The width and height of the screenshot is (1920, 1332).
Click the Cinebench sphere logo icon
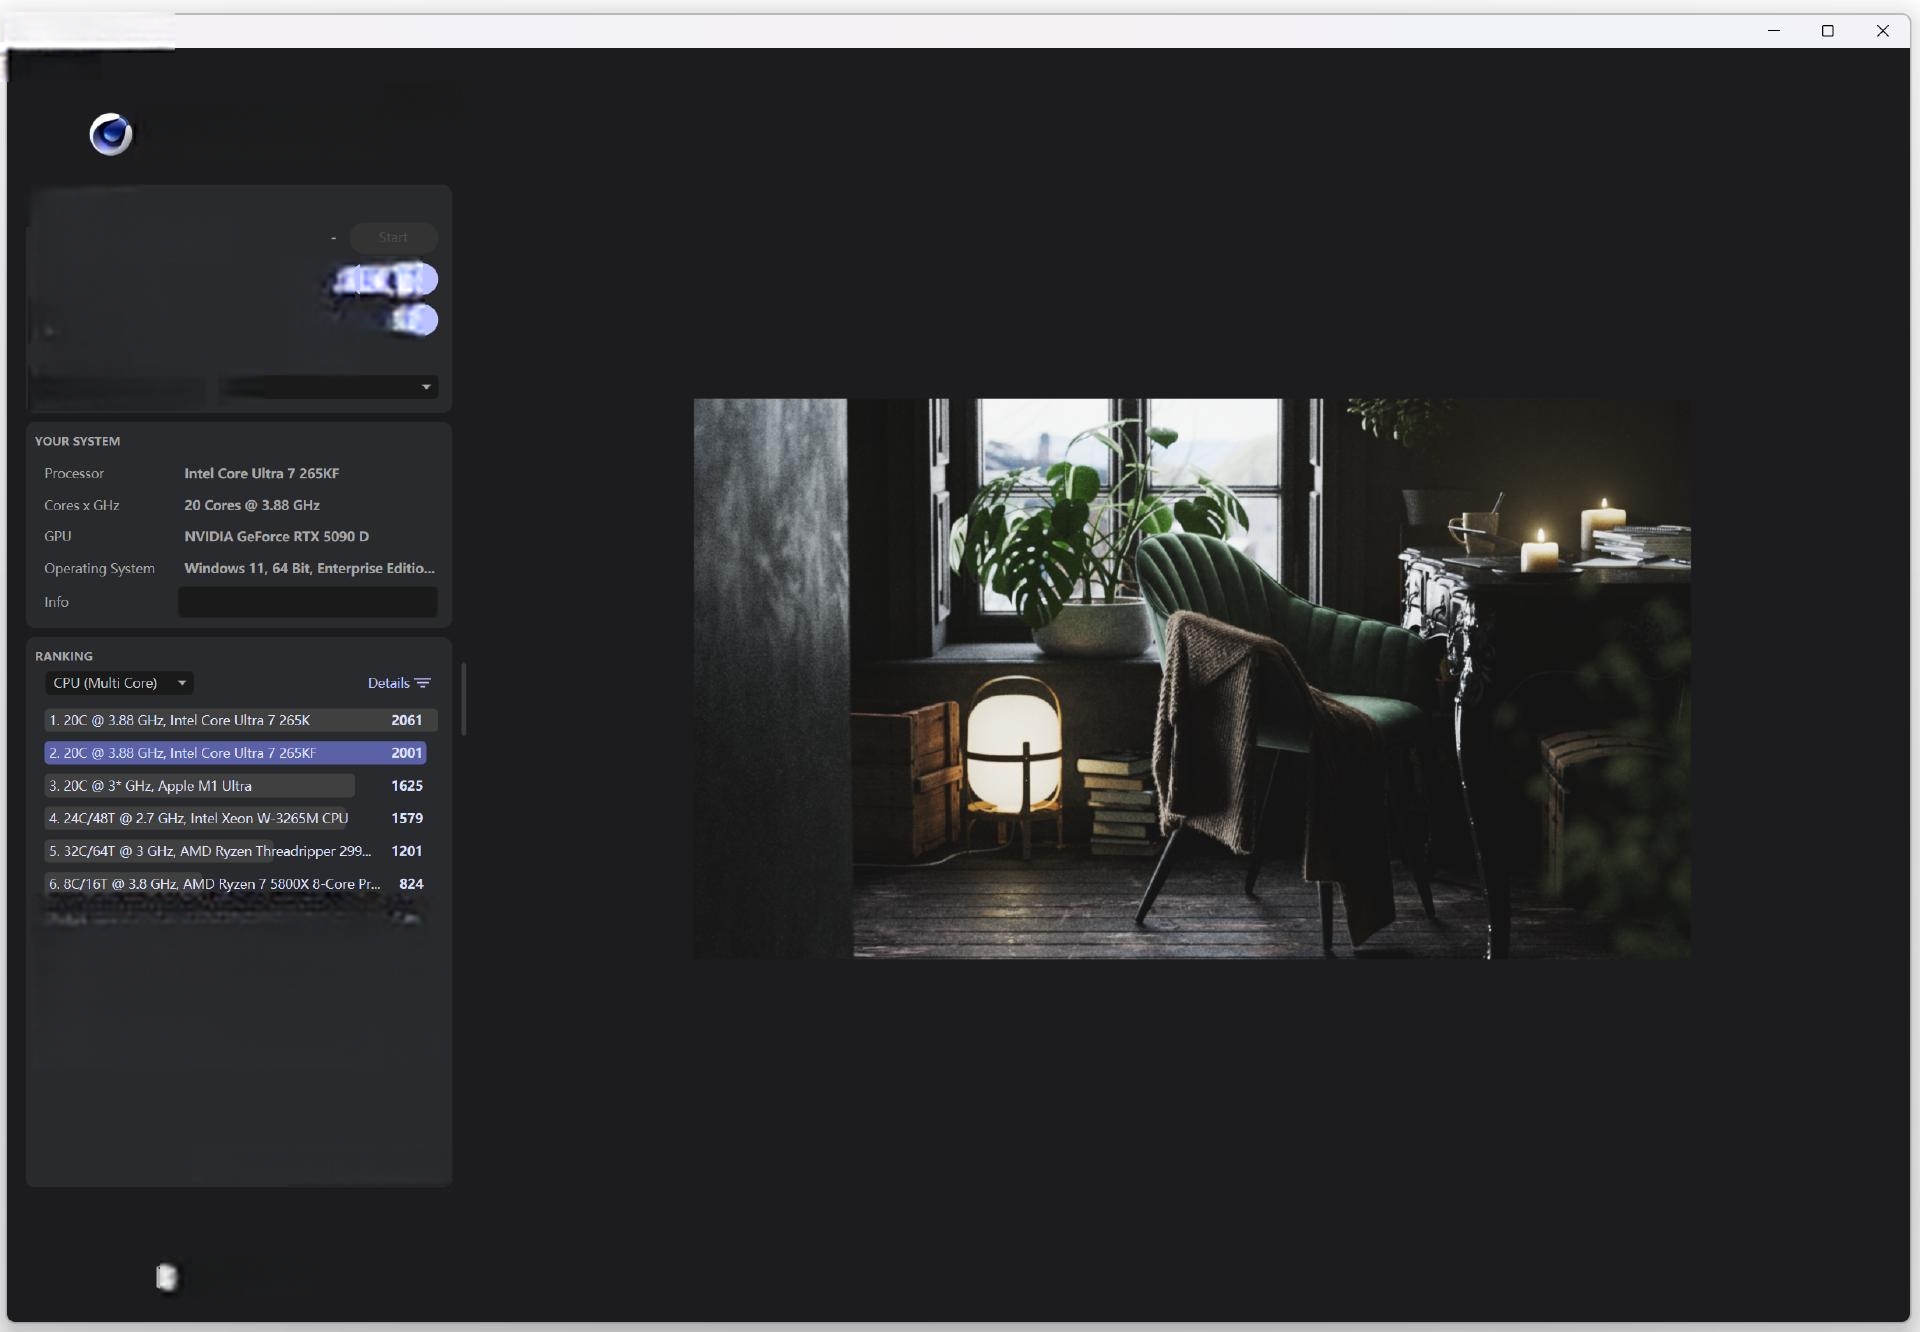point(111,134)
